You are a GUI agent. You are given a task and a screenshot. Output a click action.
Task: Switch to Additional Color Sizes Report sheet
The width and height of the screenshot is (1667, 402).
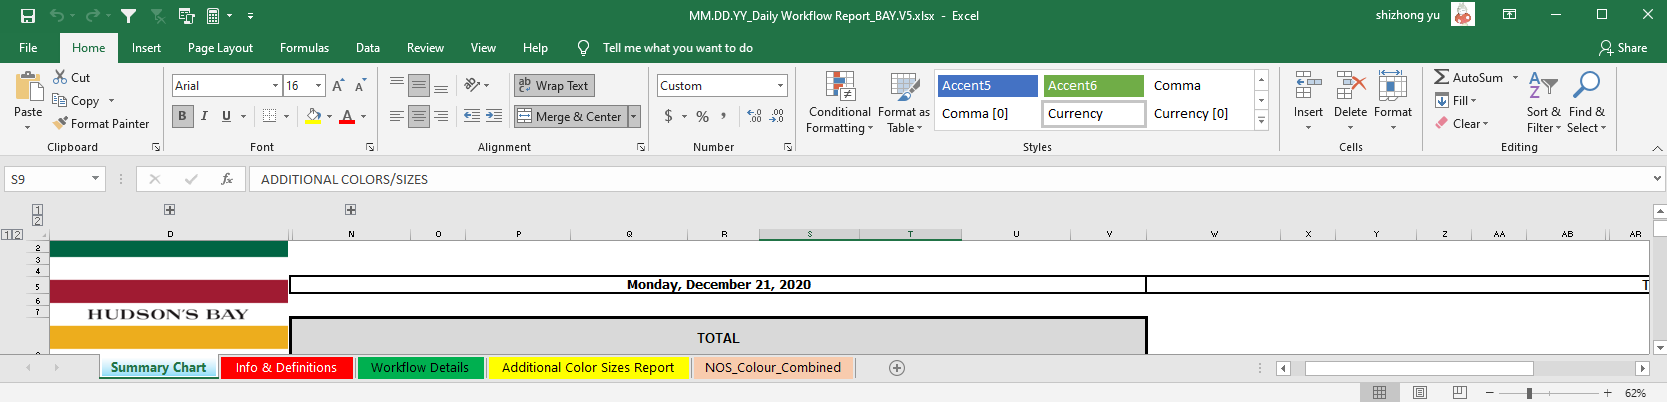click(x=588, y=368)
